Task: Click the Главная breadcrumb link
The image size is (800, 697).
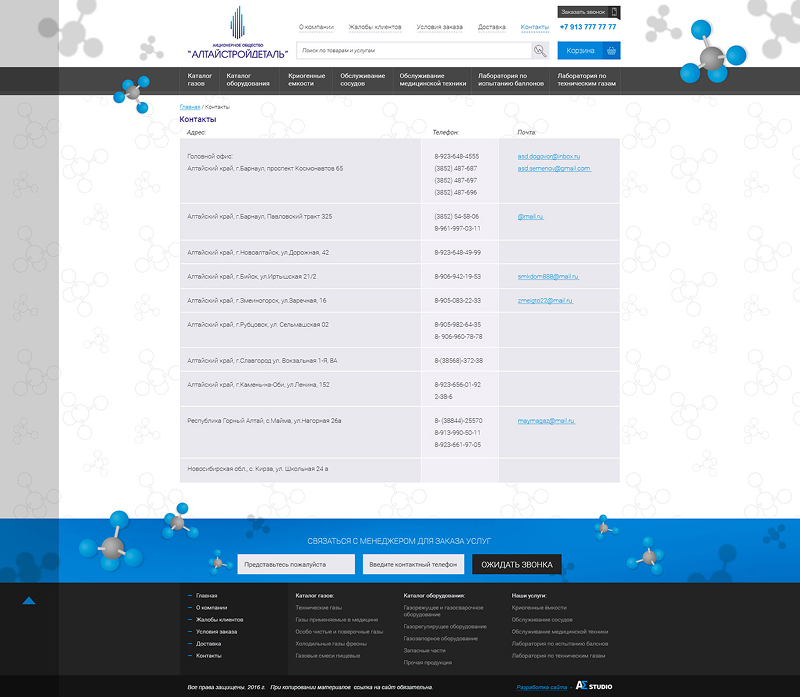Action: click(189, 106)
